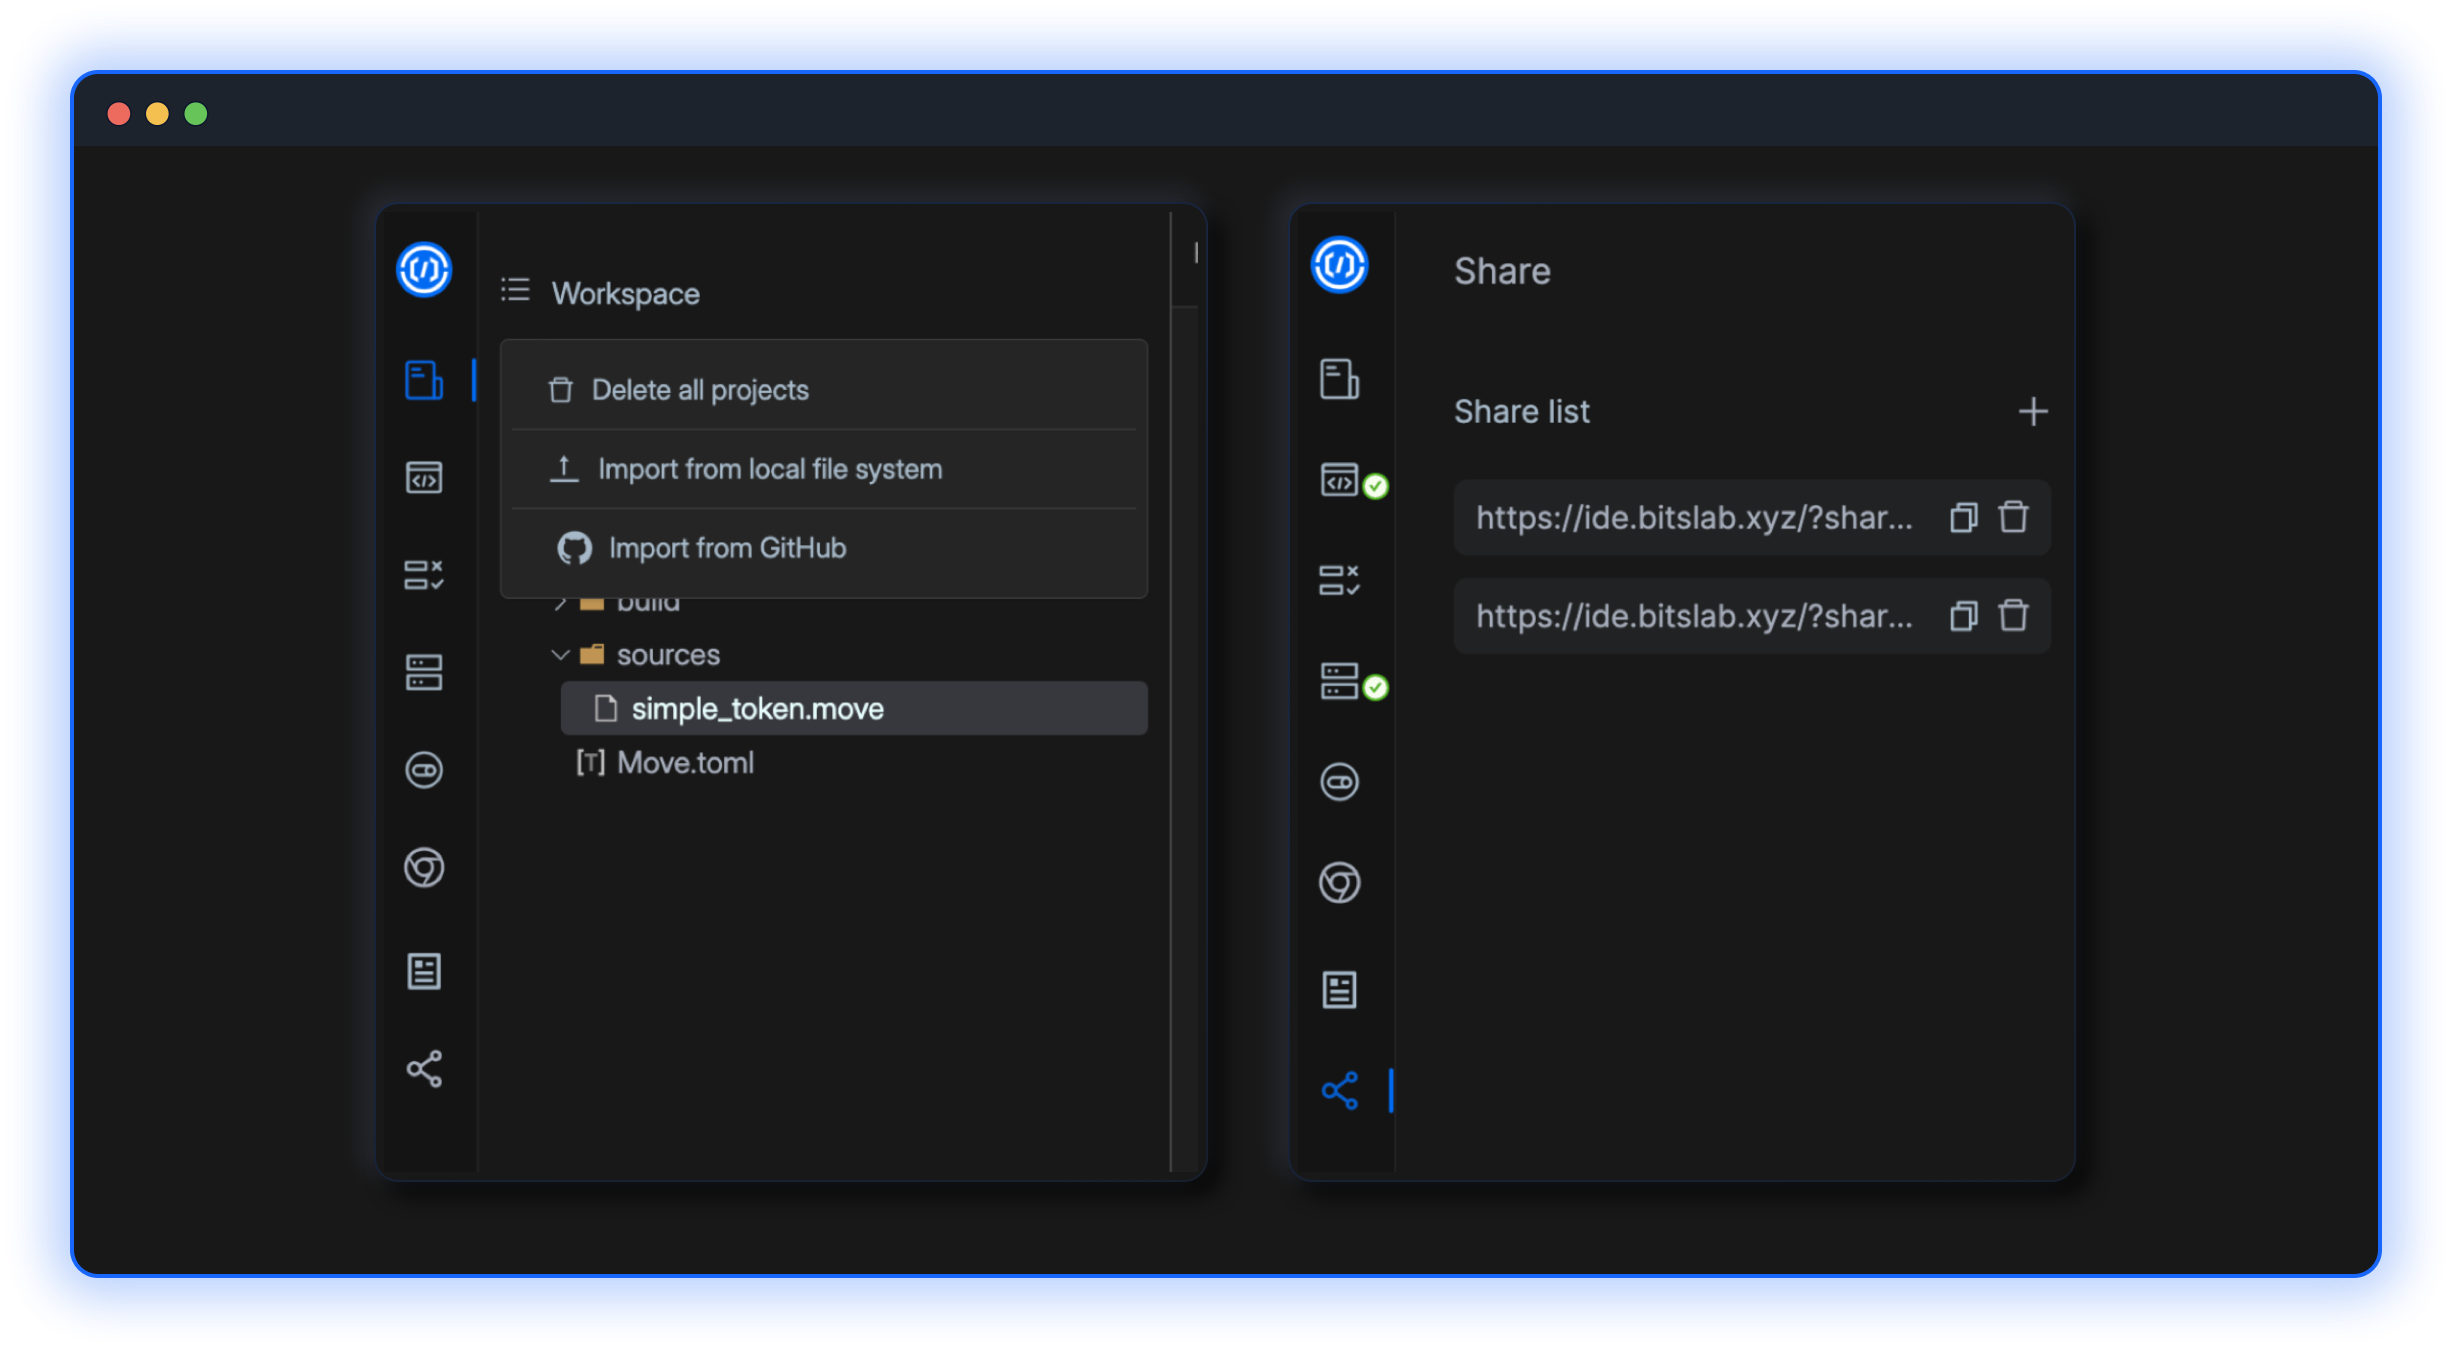Open the document page icon in Workspace panel sidebar
Viewport: 2452px width, 1348px height.
pyautogui.click(x=424, y=971)
